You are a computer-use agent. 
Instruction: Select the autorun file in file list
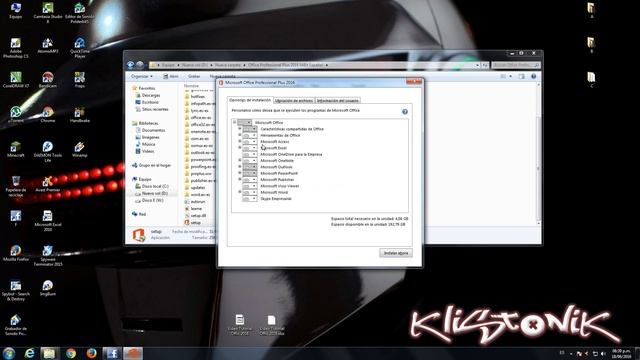point(195,202)
